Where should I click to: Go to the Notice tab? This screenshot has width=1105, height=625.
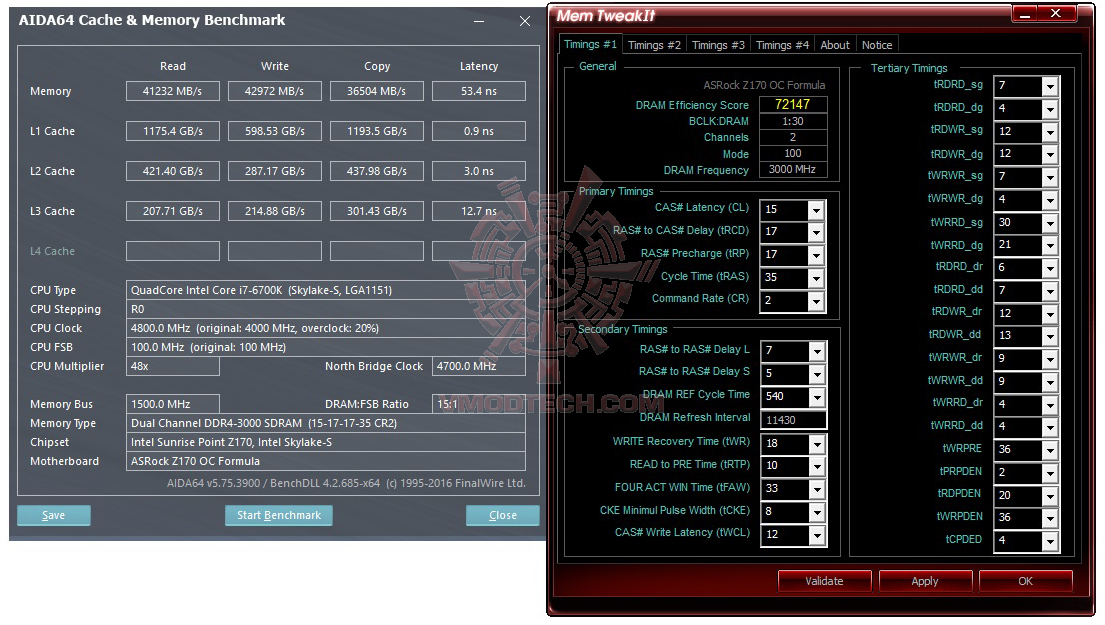coord(877,45)
